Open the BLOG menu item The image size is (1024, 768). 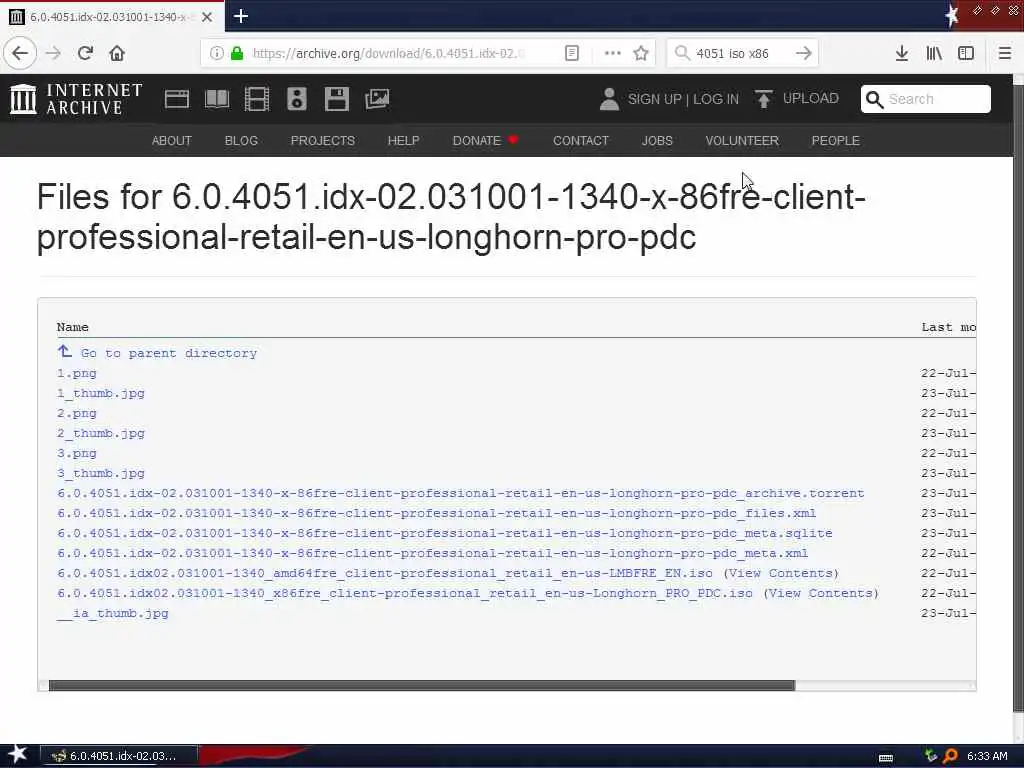coord(241,140)
